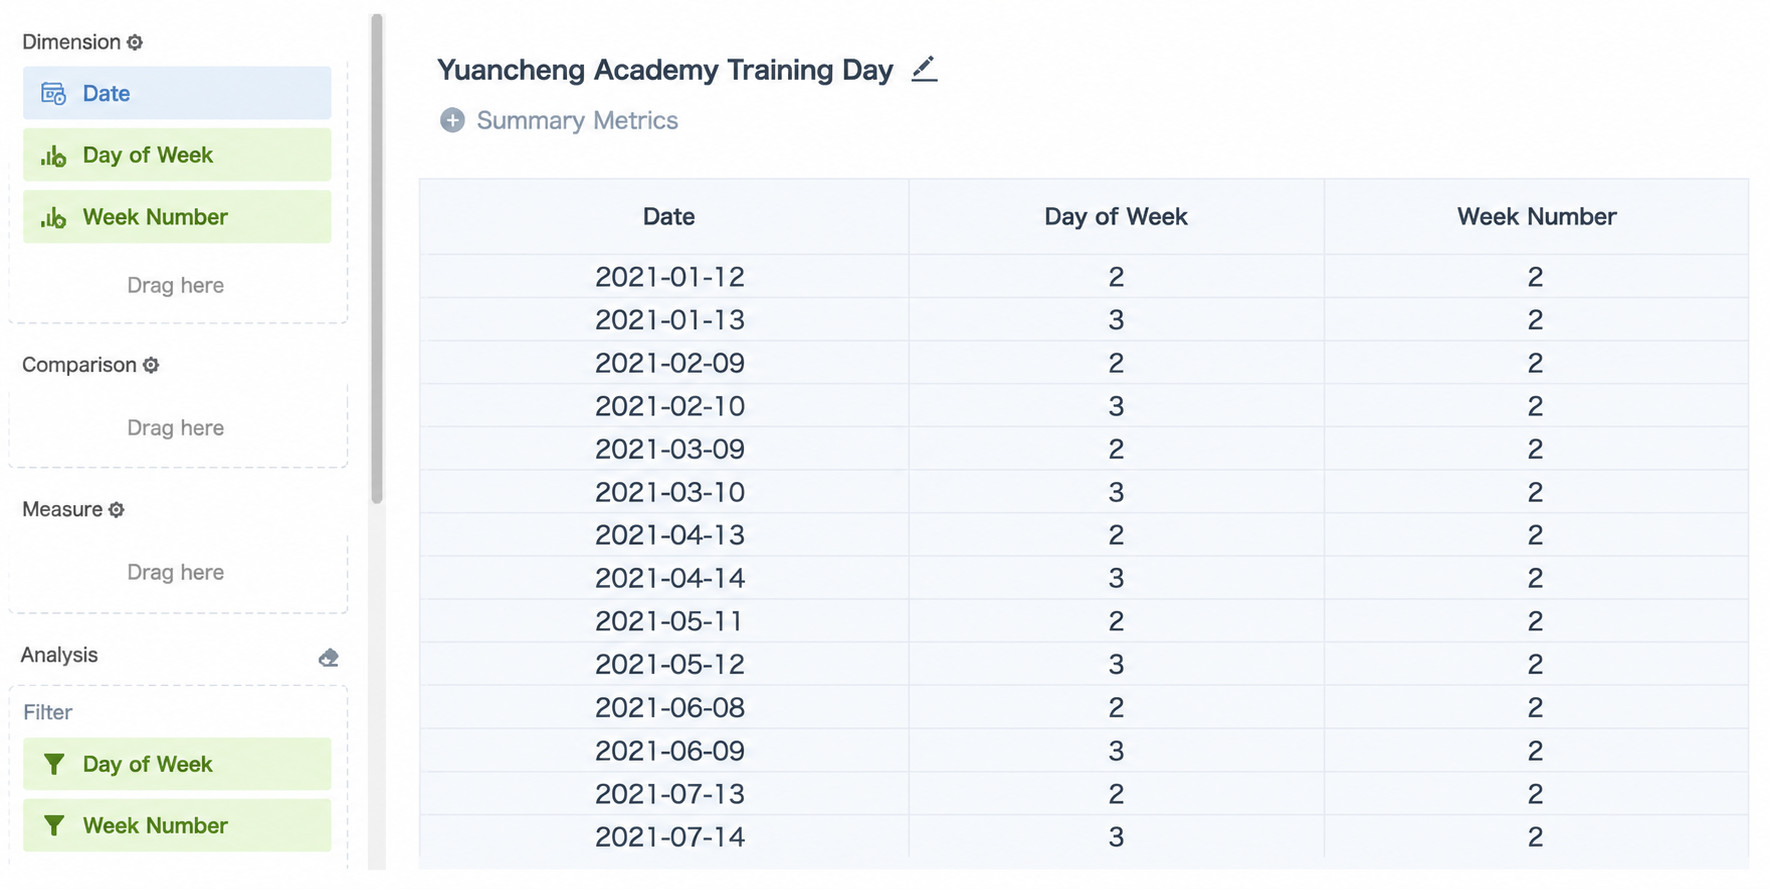Open the Measure settings gear
Viewport: 1769px width, 889px height.
(116, 510)
